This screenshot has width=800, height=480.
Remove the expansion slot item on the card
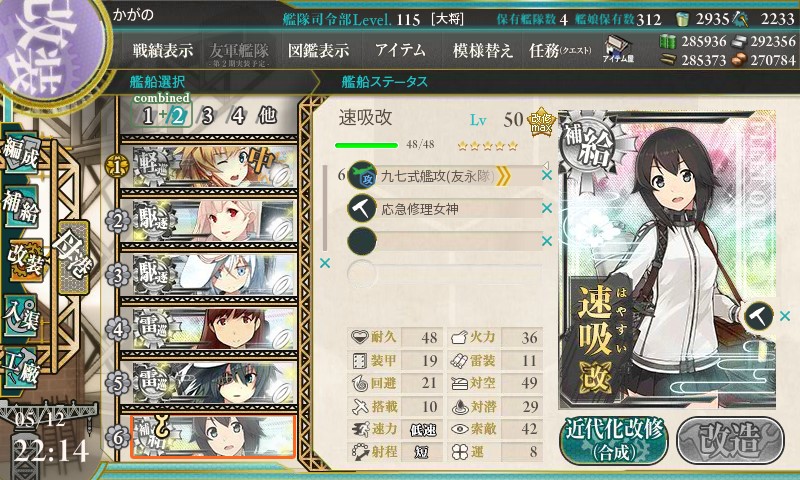[785, 316]
